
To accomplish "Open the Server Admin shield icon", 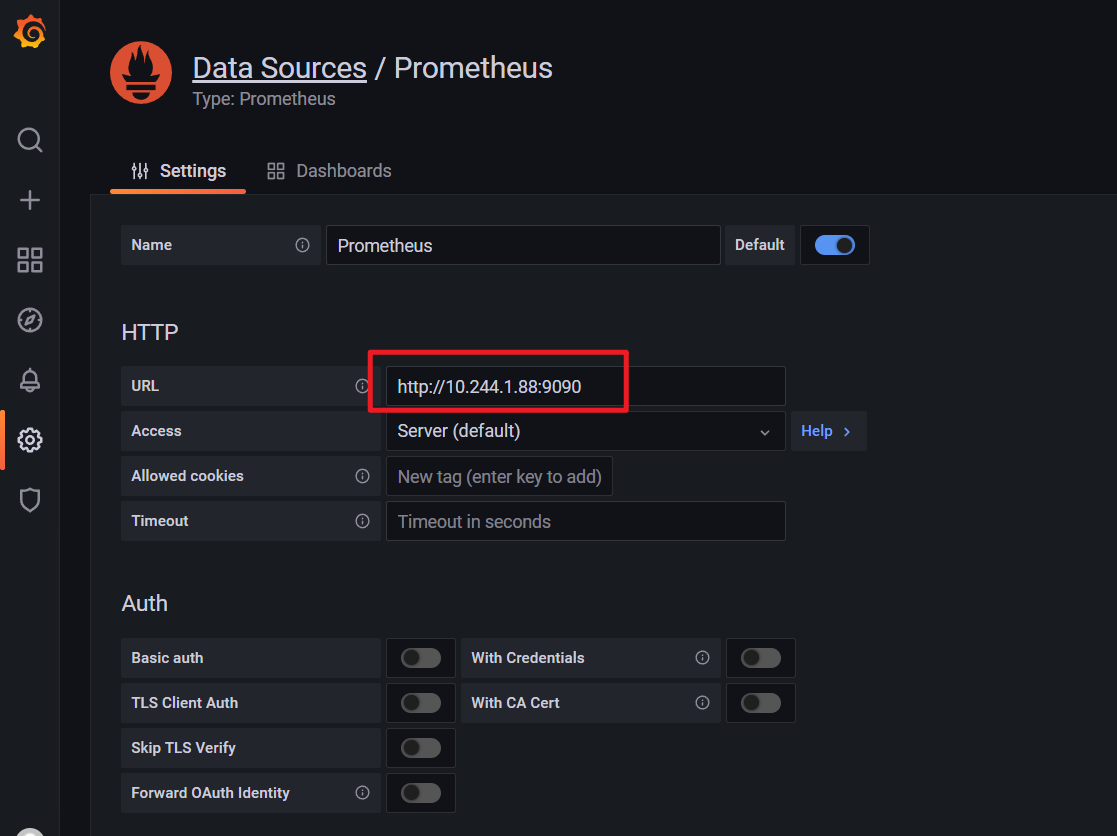I will click(x=30, y=500).
